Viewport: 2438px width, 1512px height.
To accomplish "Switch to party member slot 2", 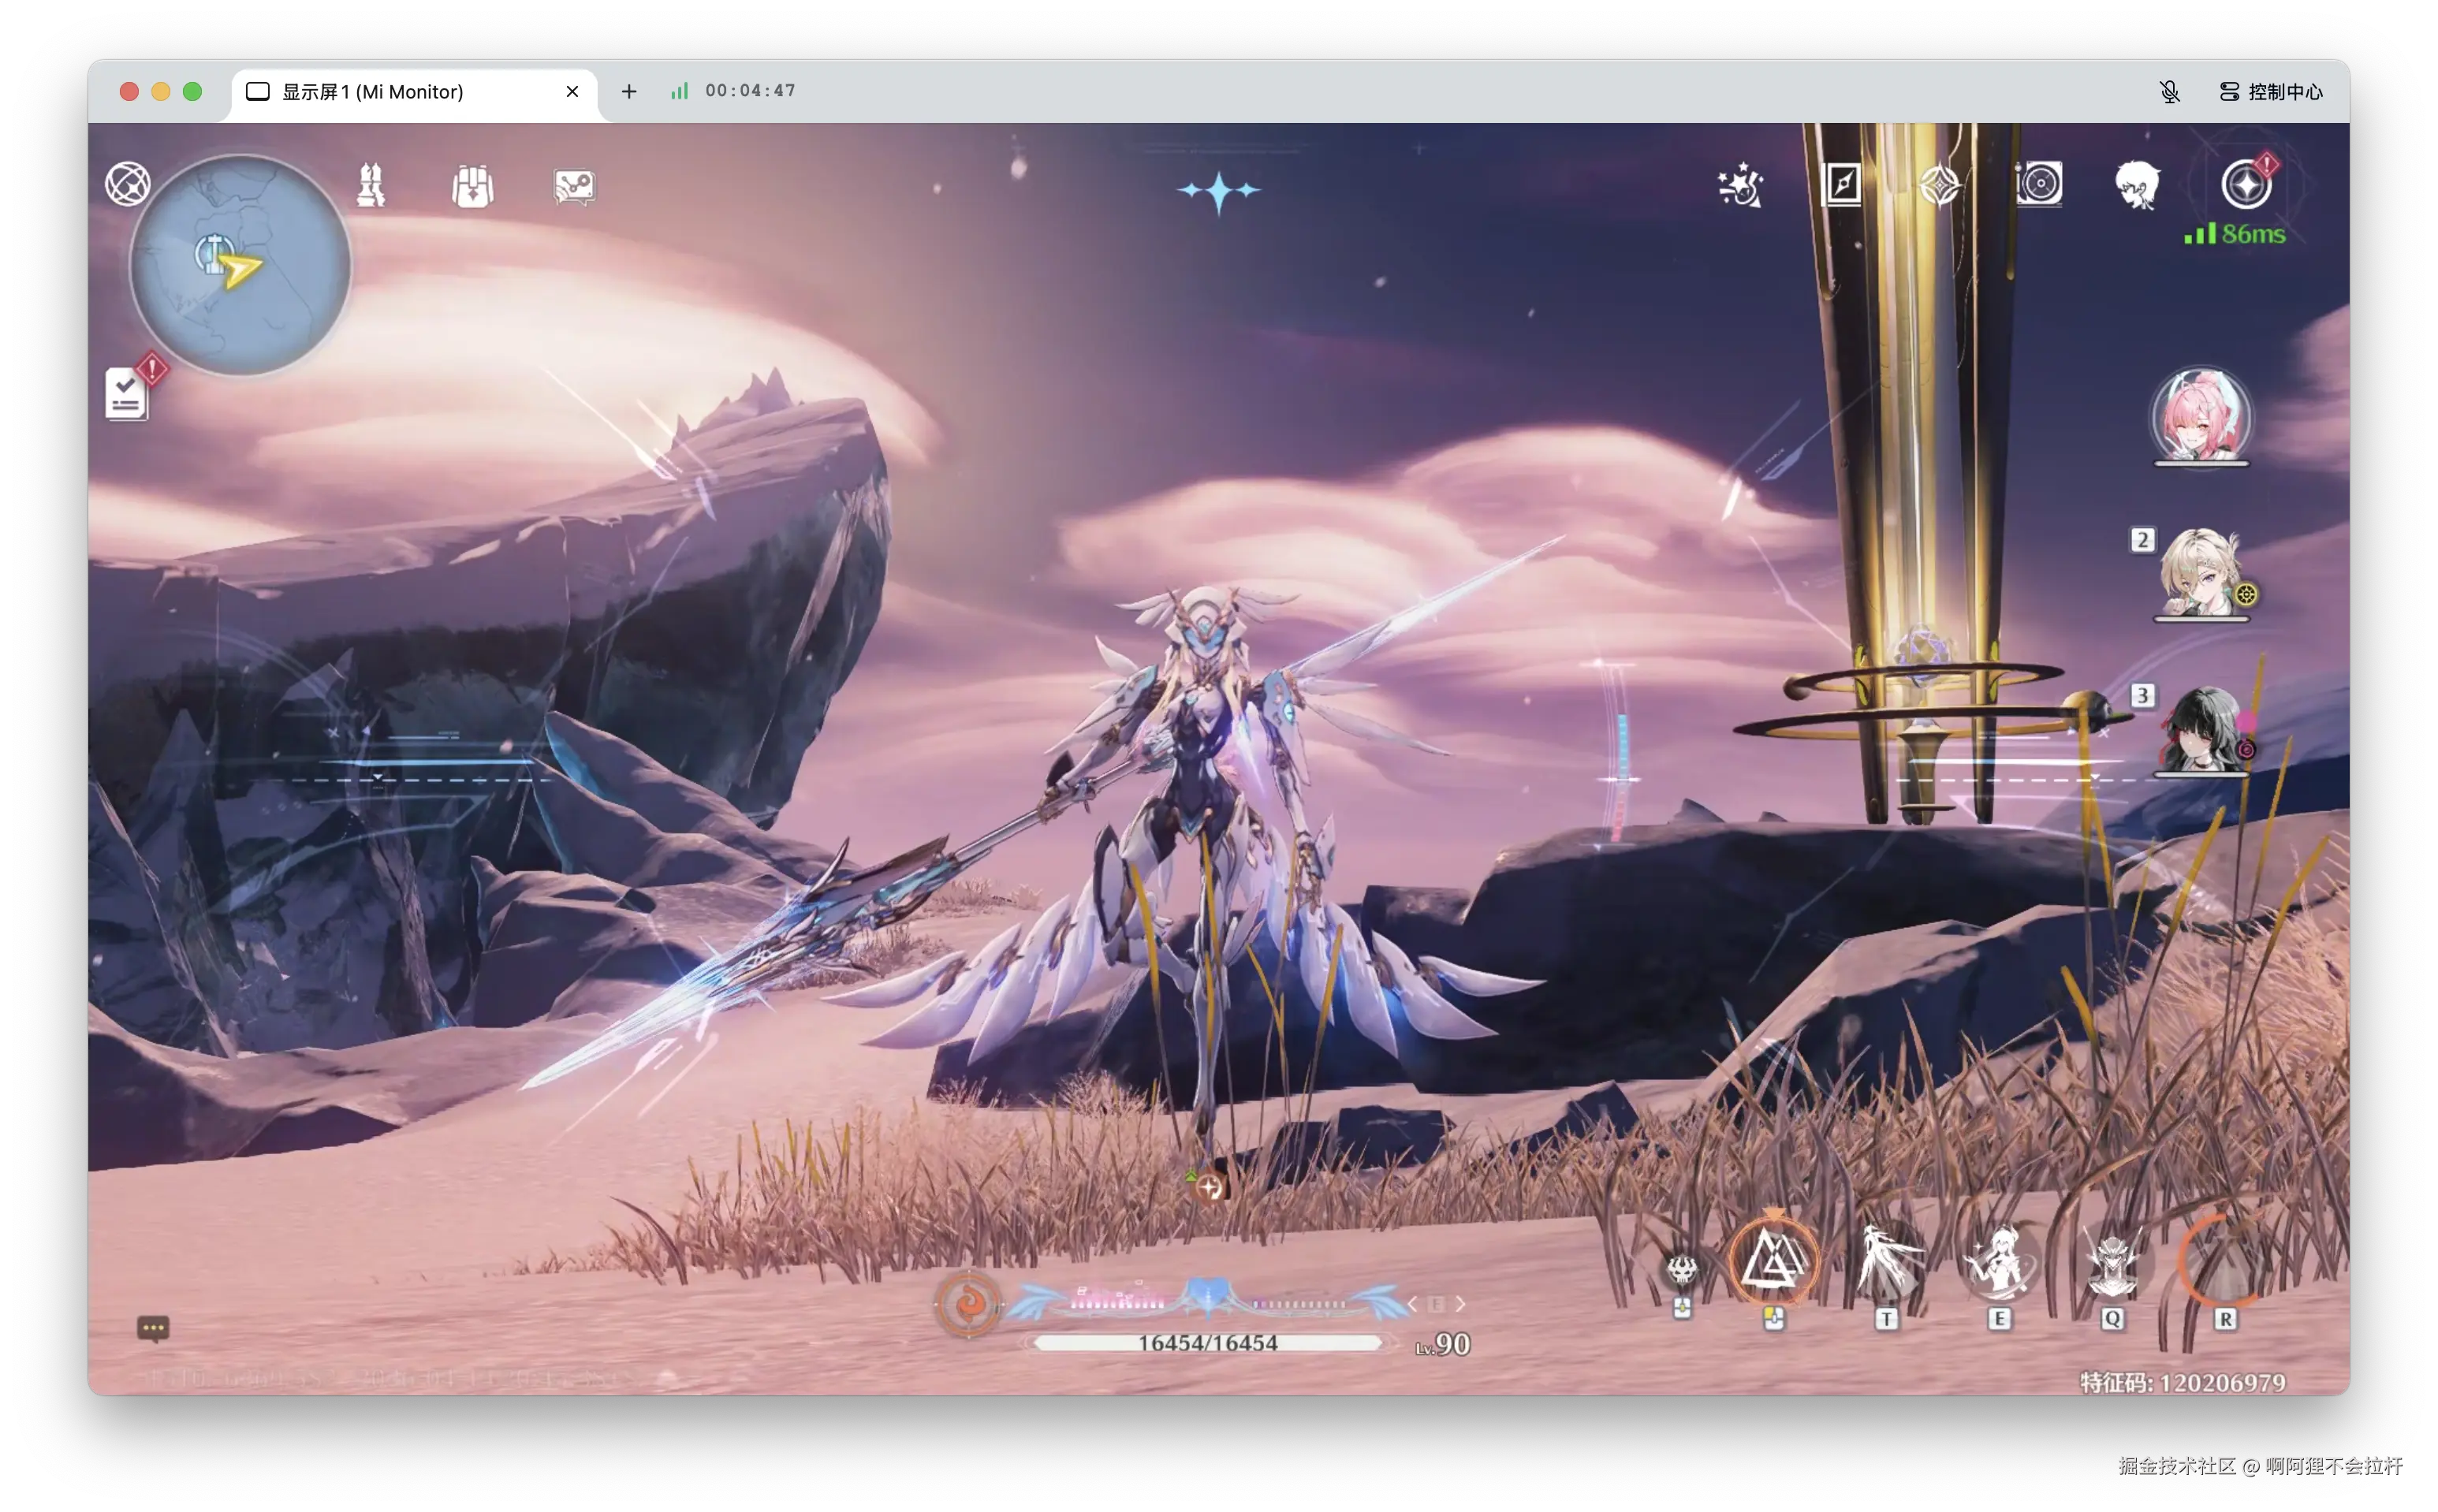I will pos(2200,573).
